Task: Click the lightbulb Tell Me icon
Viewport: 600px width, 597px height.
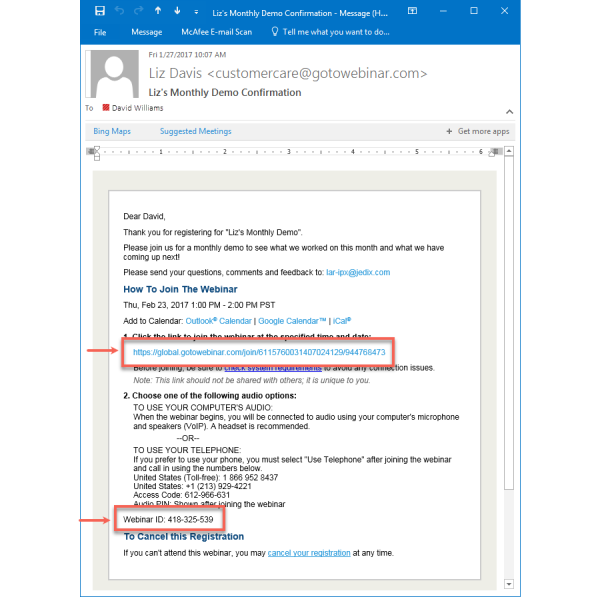Action: 275,31
